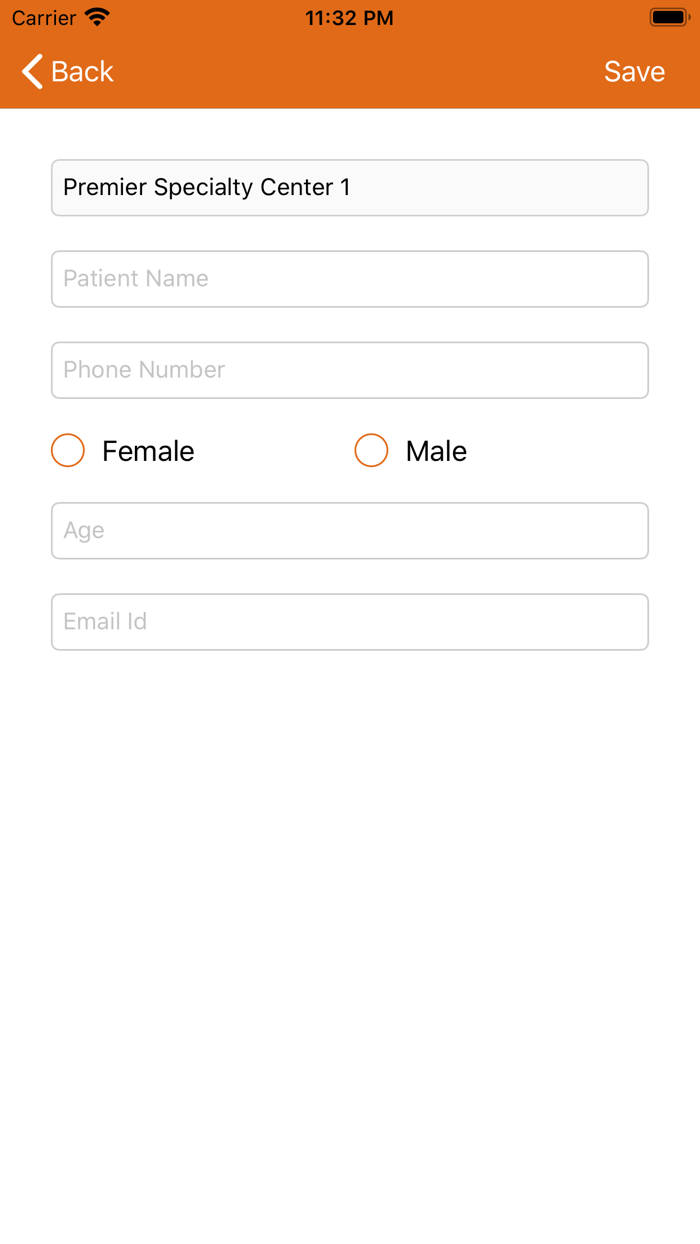Select the Male radio button circle
The width and height of the screenshot is (700, 1244).
pyautogui.click(x=371, y=451)
